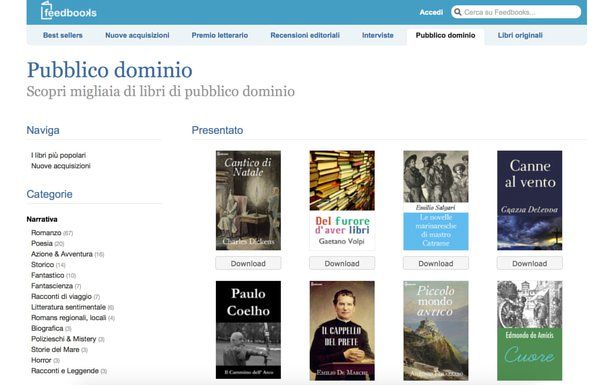610x385 pixels.
Task: Switch to Nuove acquisizioni tab
Action: 137,35
